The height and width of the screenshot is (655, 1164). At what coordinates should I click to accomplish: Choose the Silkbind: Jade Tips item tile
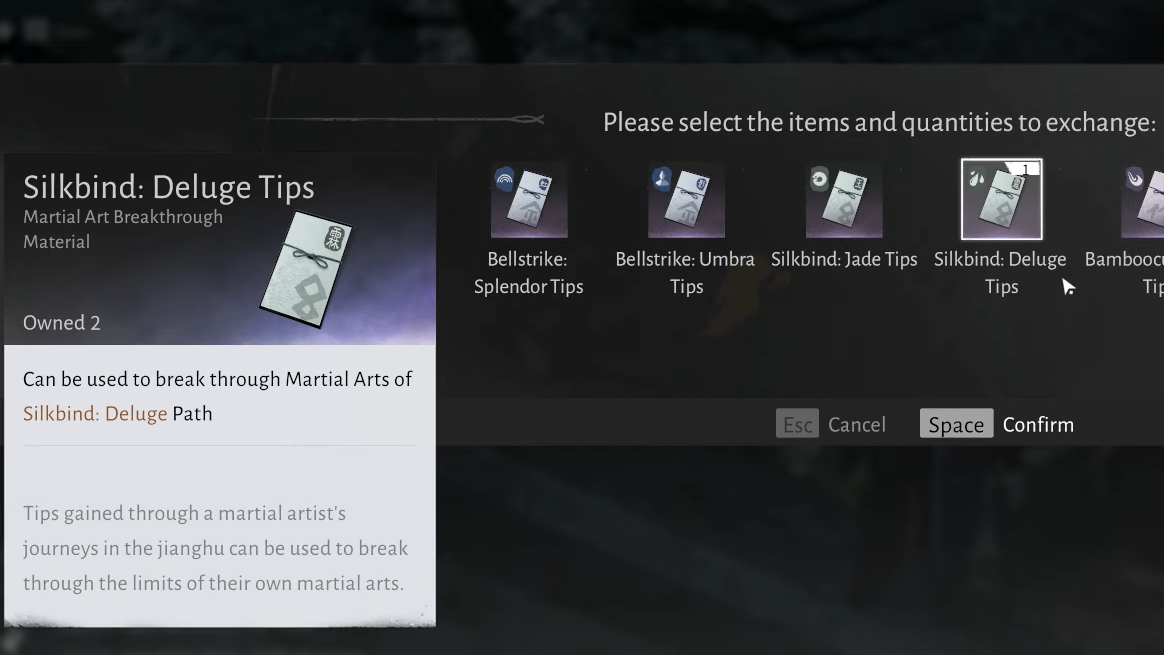click(844, 201)
